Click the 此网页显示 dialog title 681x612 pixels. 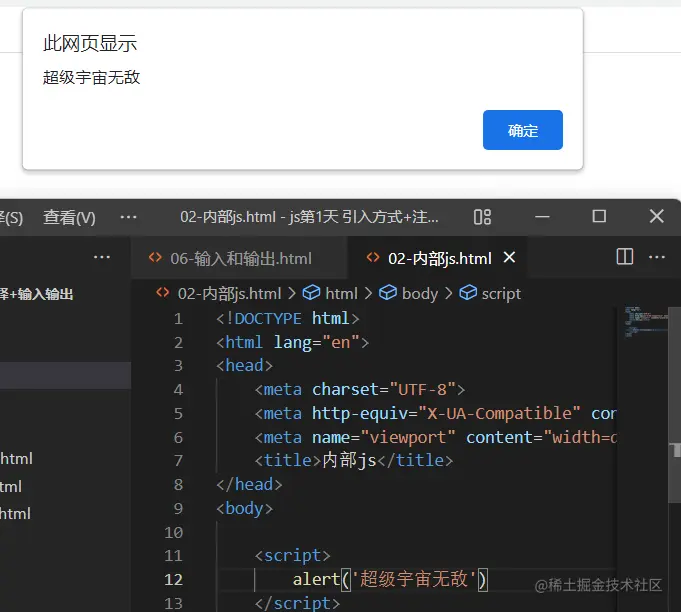pos(90,43)
